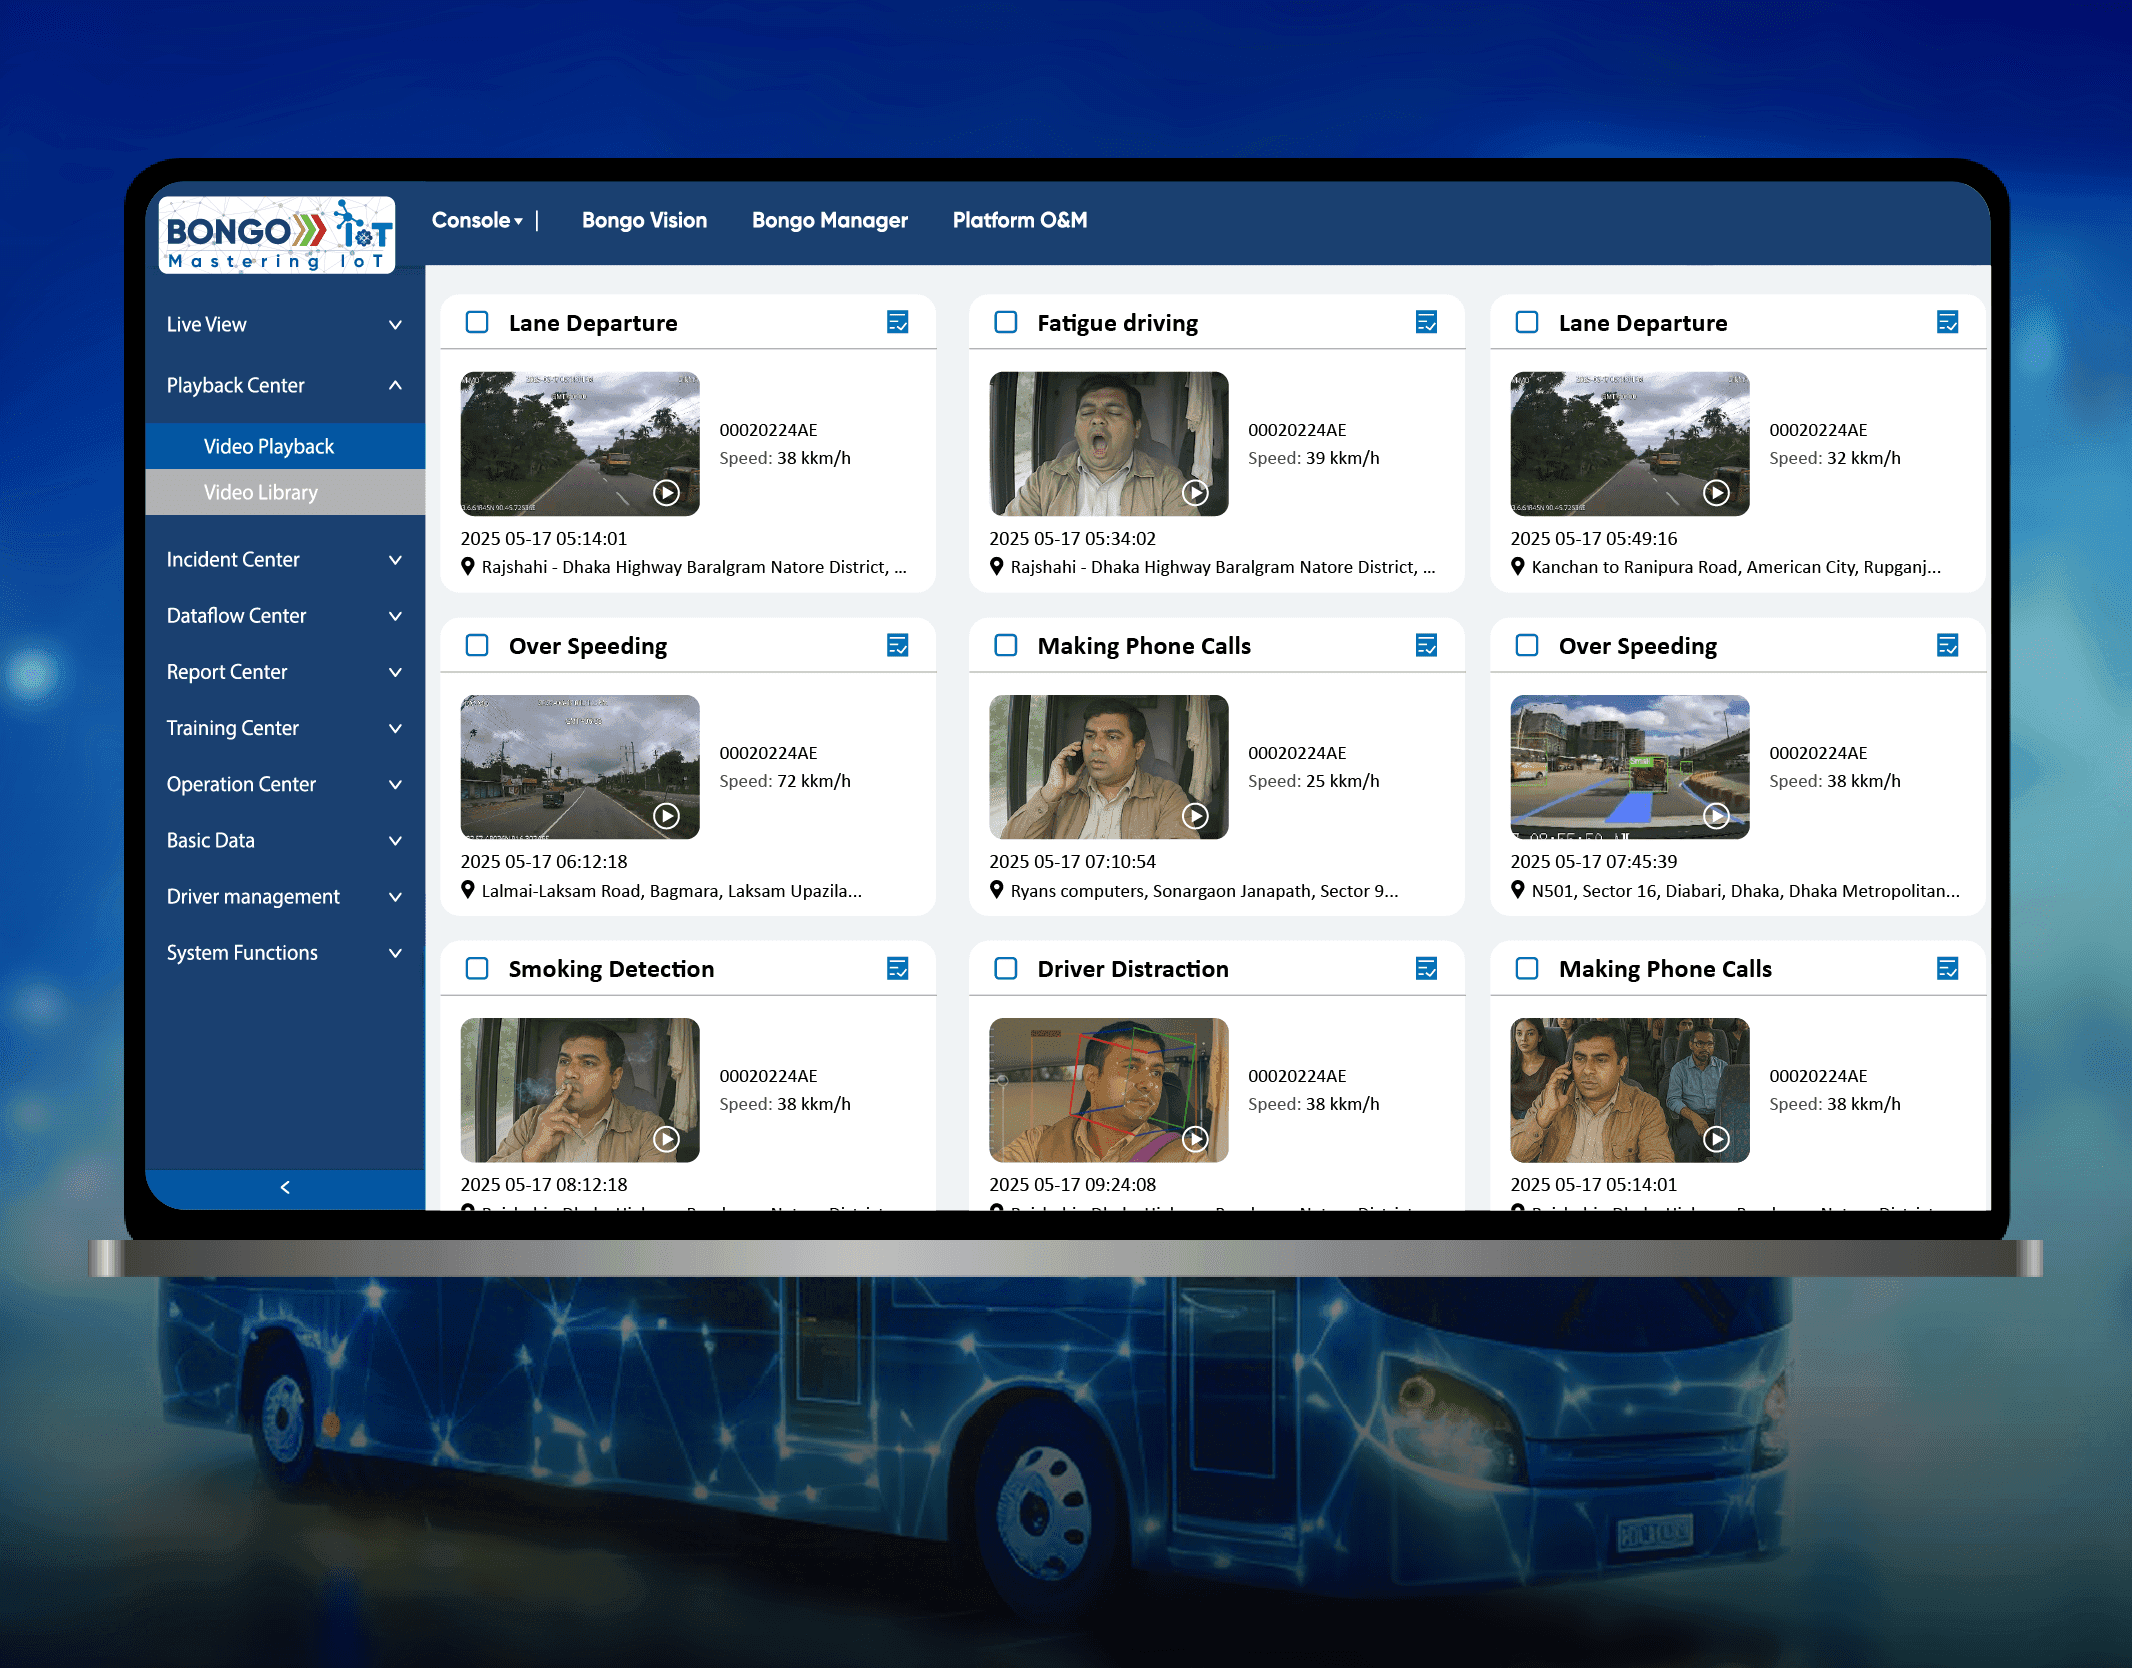Open Over Speeding 72 km/h thumbnail
This screenshot has height=1668, width=2132.
[579, 766]
